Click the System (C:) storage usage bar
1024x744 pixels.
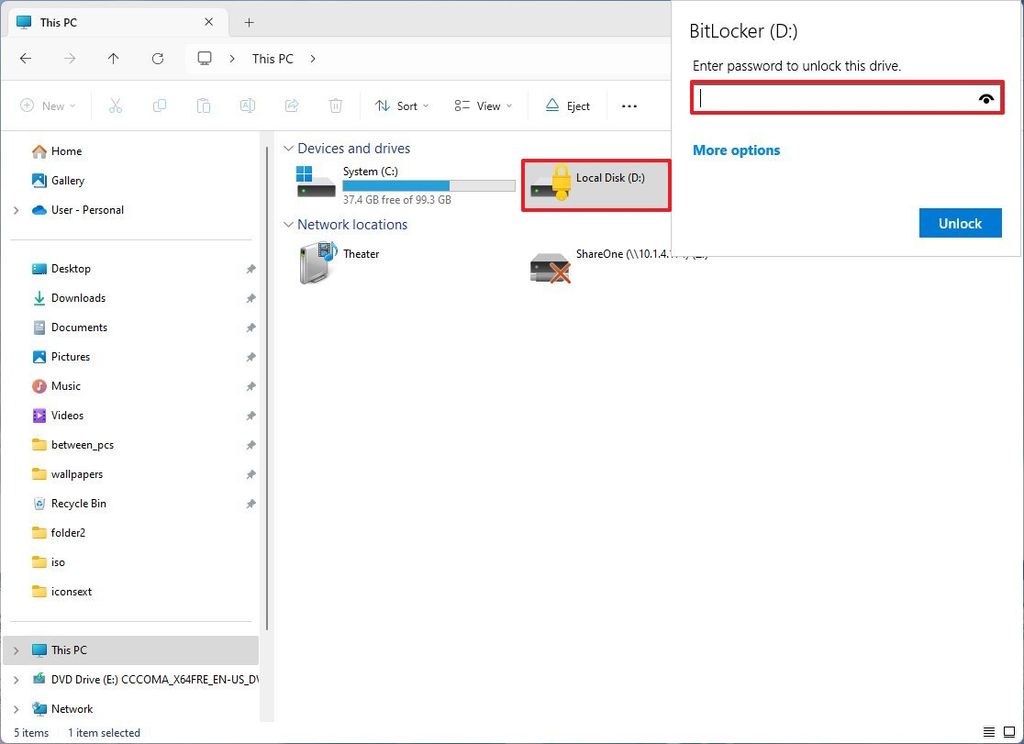pos(429,185)
